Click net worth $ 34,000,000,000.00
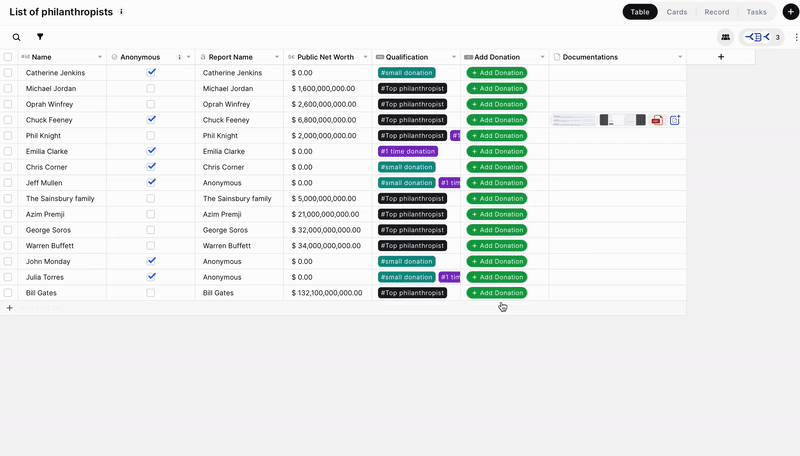800x456 pixels. [x=327, y=246]
